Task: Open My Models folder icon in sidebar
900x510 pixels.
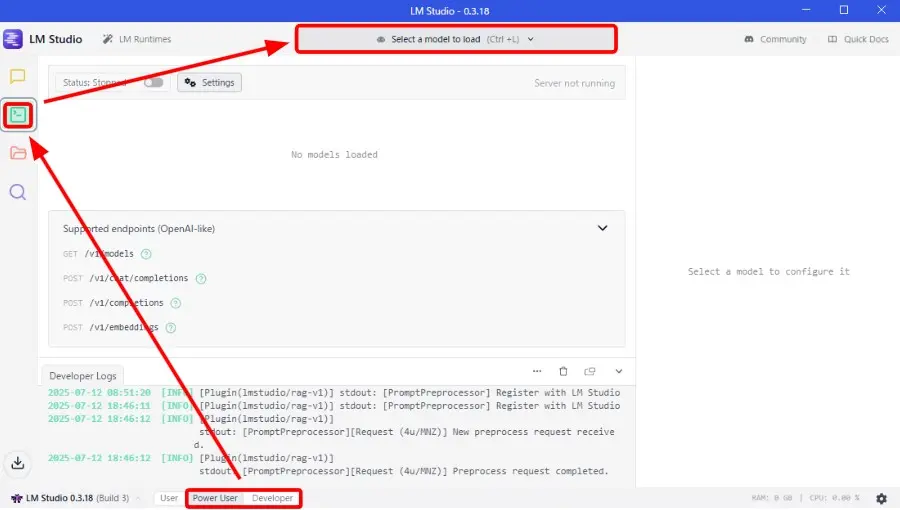Action: tap(18, 153)
